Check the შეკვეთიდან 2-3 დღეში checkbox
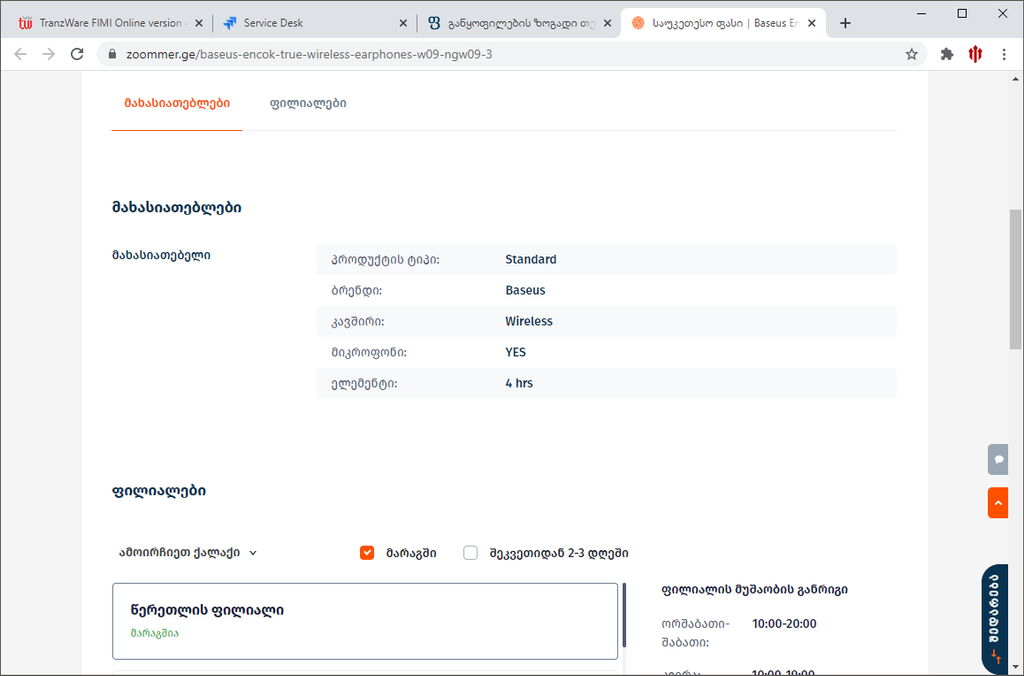This screenshot has height=676, width=1024. (x=470, y=553)
